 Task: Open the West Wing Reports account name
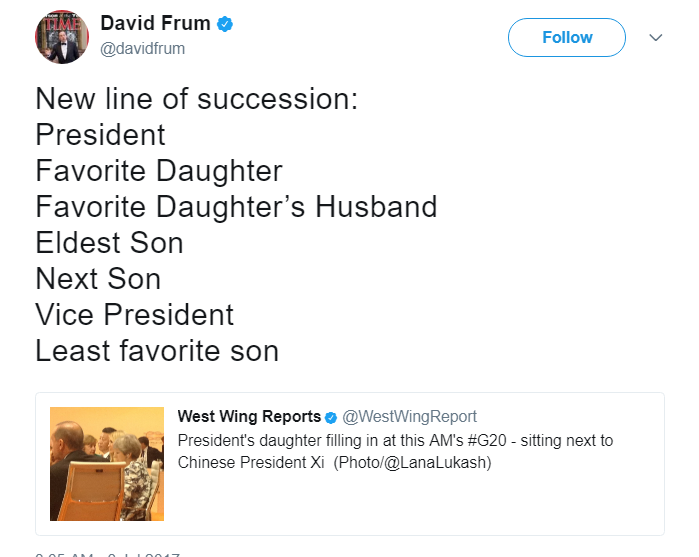coord(249,417)
